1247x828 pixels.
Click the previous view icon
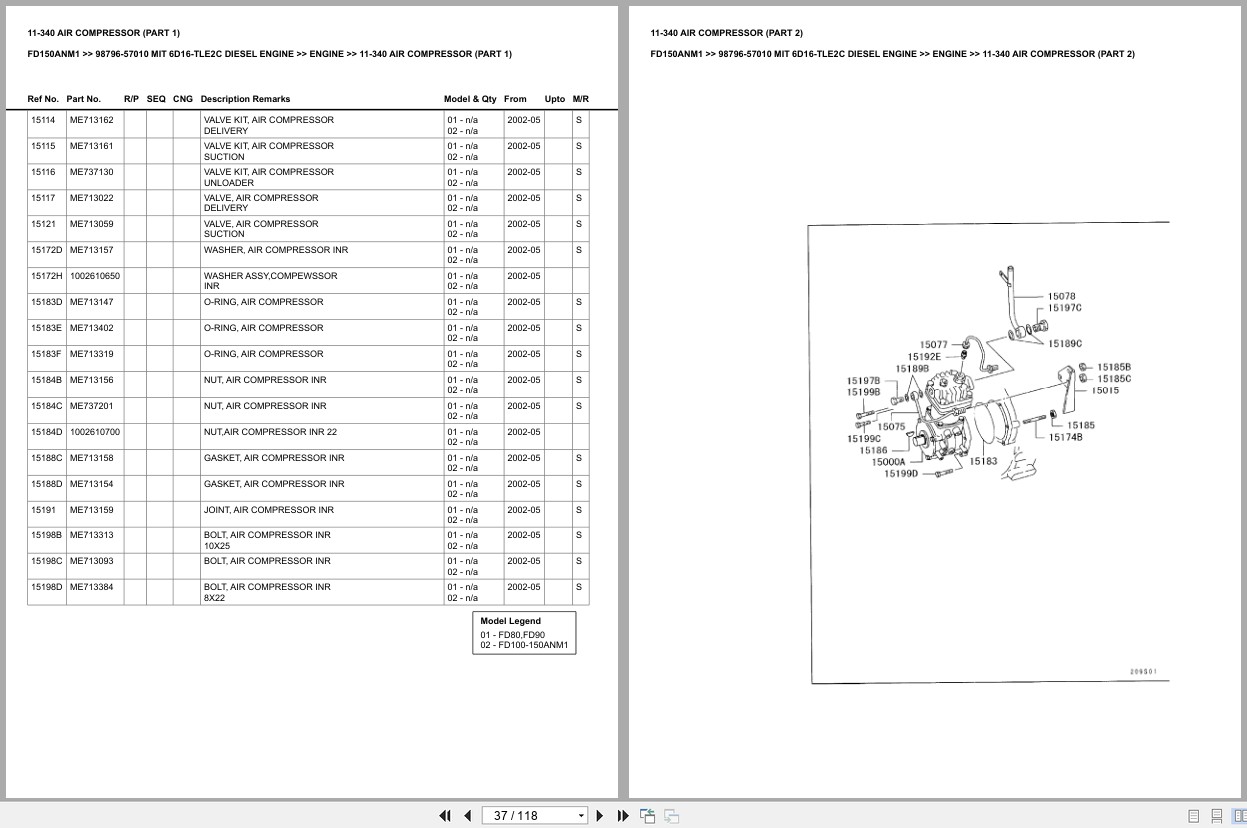(647, 816)
